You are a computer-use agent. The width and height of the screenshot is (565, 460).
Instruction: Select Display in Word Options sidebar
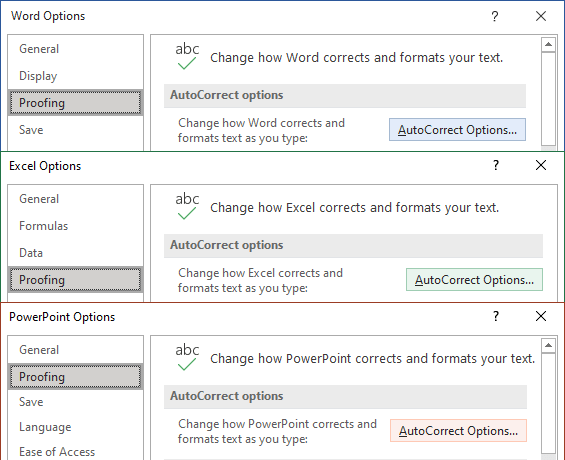click(75, 76)
